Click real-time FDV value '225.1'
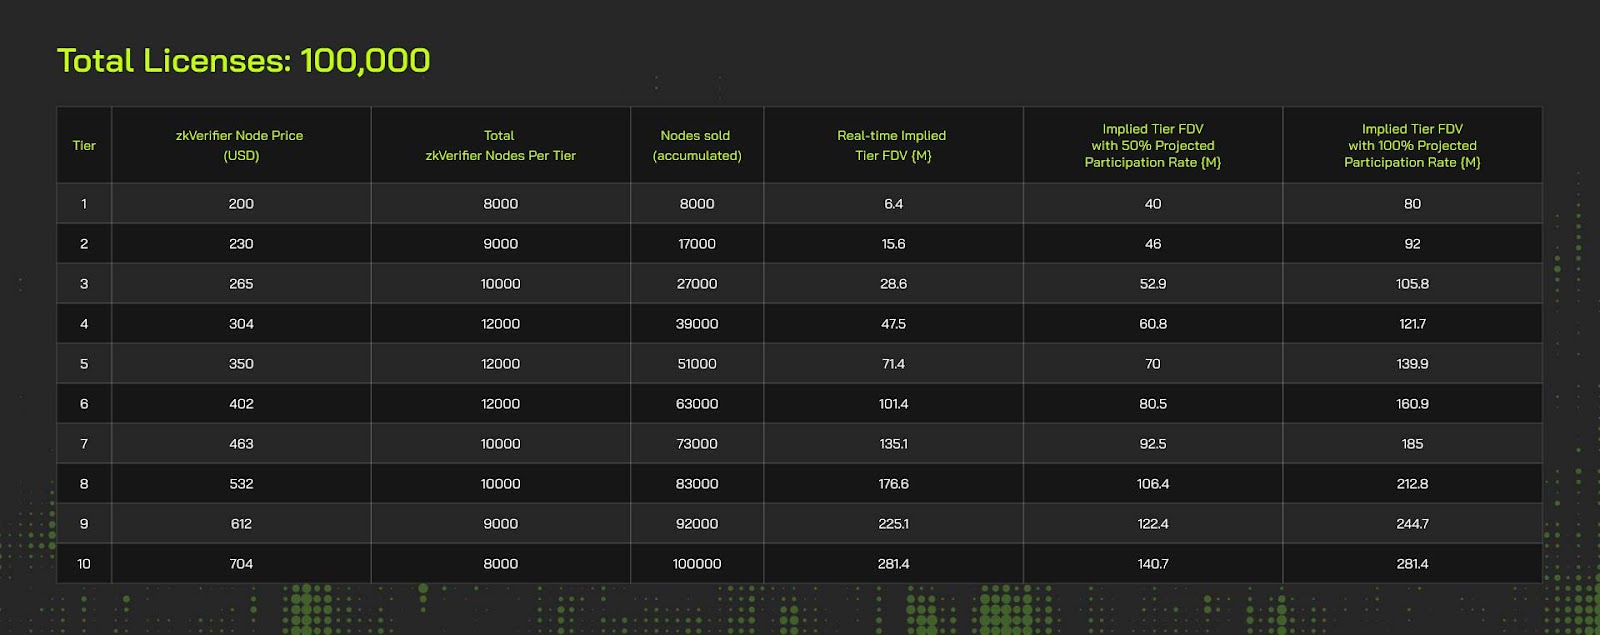1600x635 pixels. (893, 523)
